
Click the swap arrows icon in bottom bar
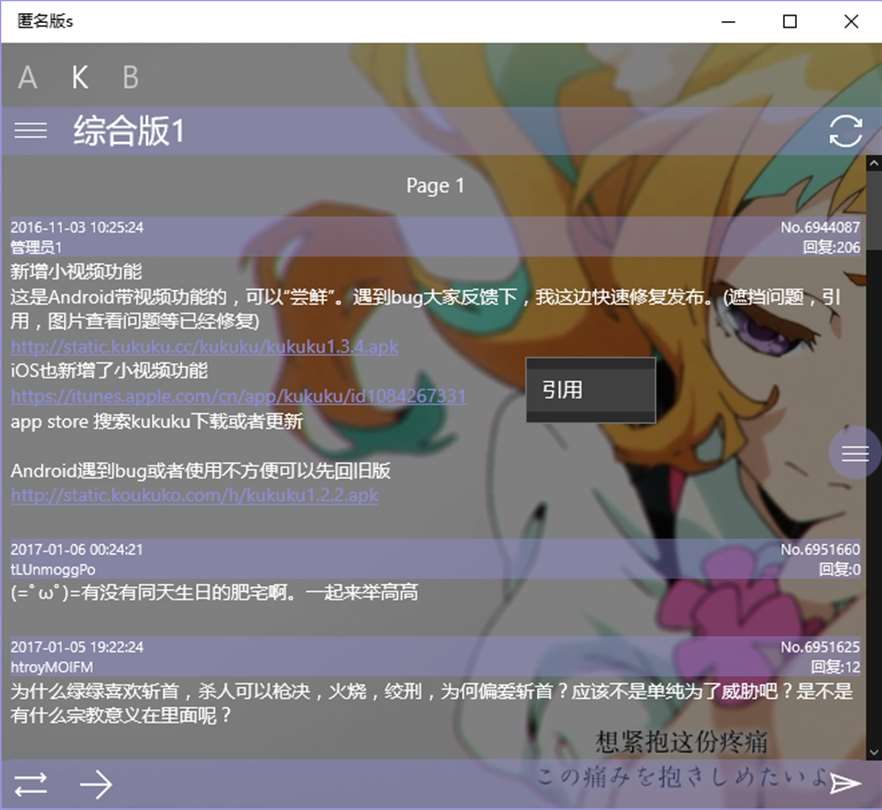point(31,785)
